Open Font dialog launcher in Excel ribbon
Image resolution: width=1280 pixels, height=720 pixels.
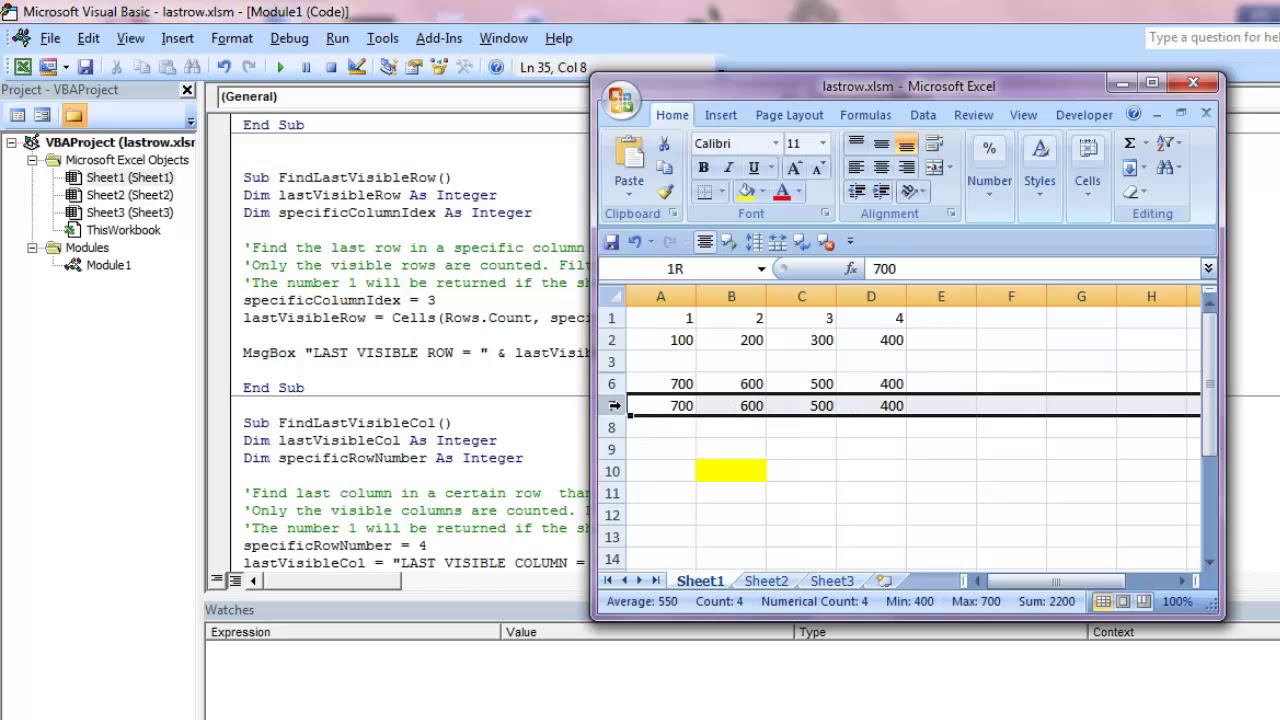coord(825,214)
